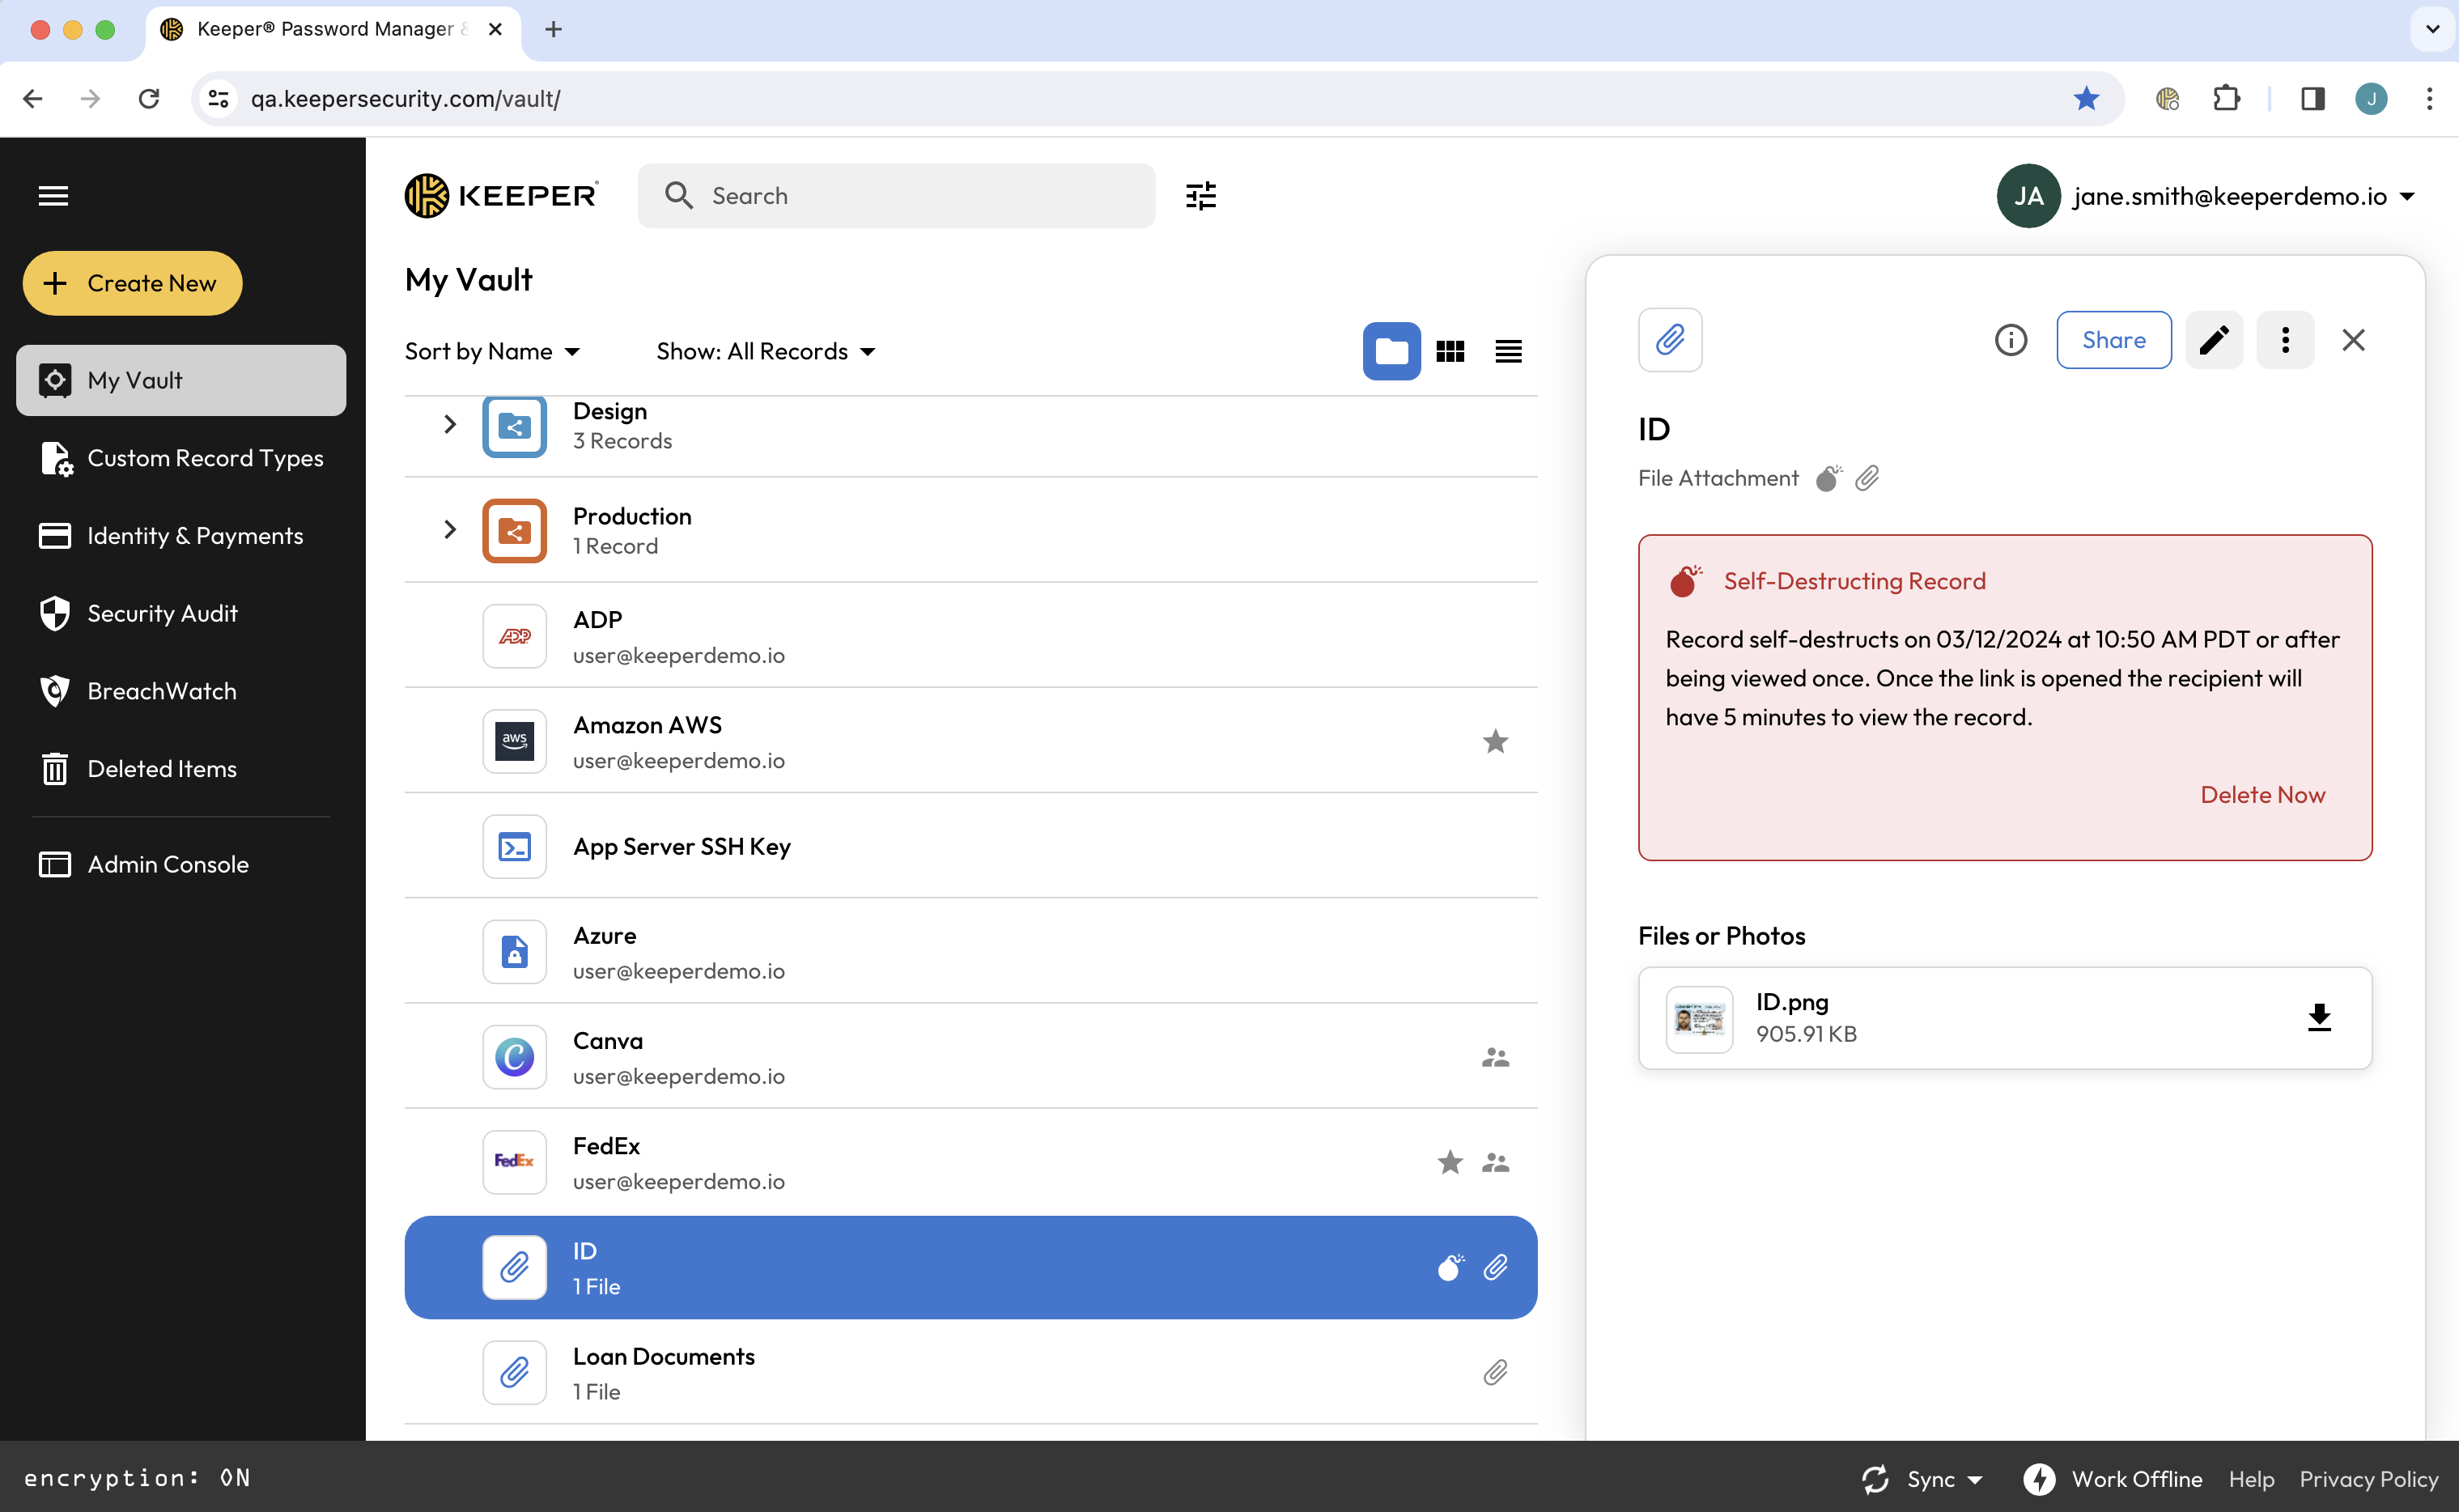
Task: Click the Delete Now link
Action: tap(2262, 795)
